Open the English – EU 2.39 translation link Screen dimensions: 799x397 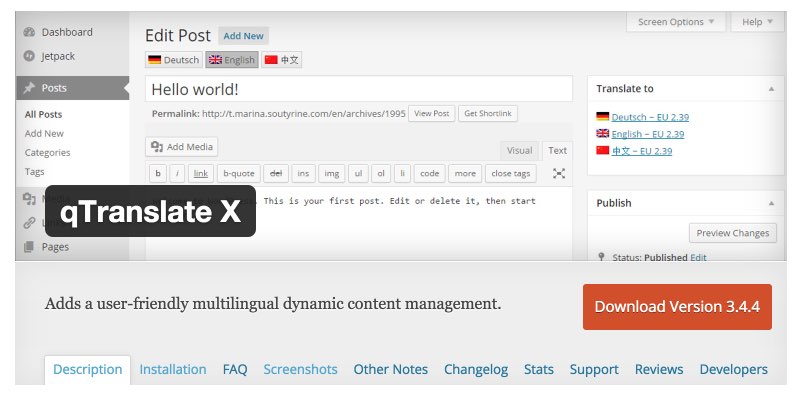(x=648, y=134)
